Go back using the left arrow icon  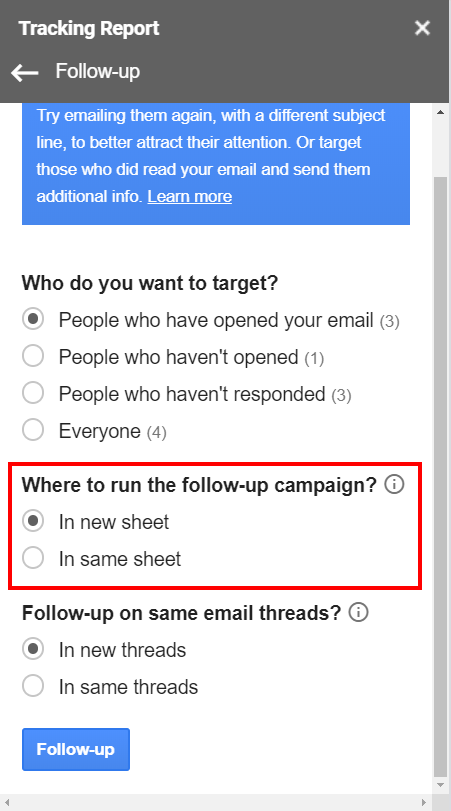click(x=24, y=73)
